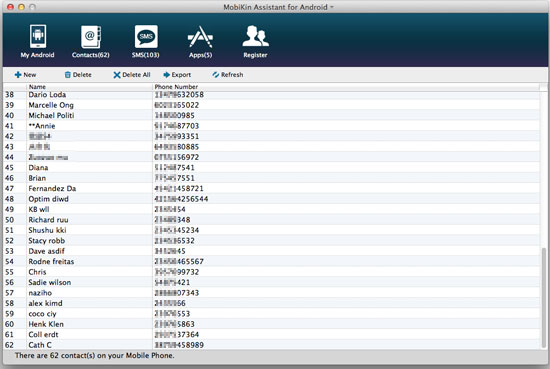
Task: Click row number 44
Action: 9,157
